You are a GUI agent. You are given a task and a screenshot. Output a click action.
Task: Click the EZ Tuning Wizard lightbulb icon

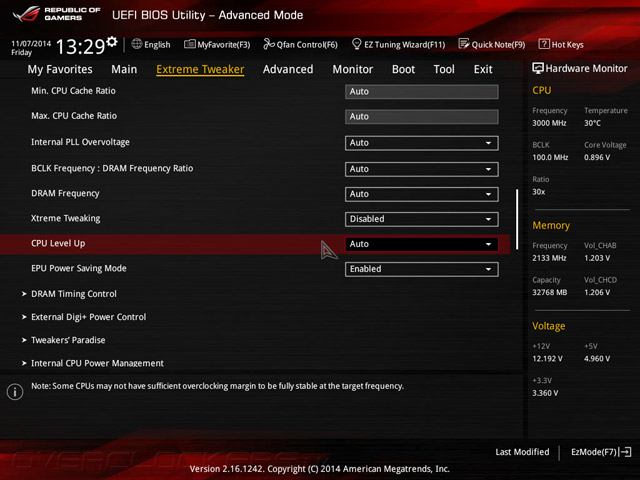point(356,44)
